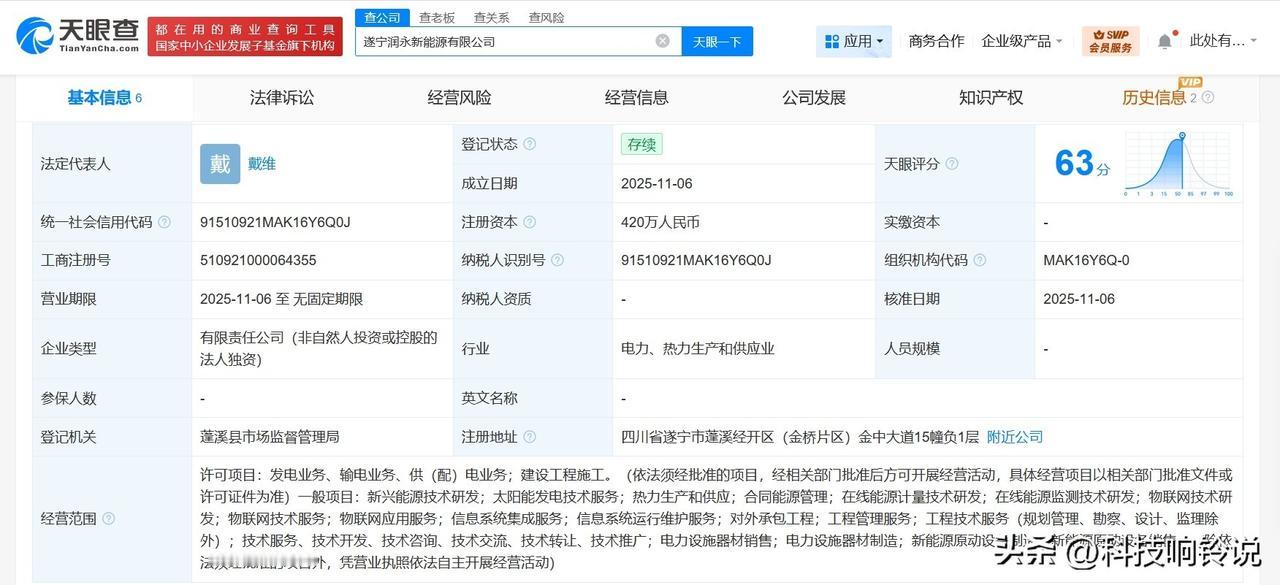This screenshot has width=1280, height=585.
Task: Click inside the company search input field
Action: [x=500, y=41]
